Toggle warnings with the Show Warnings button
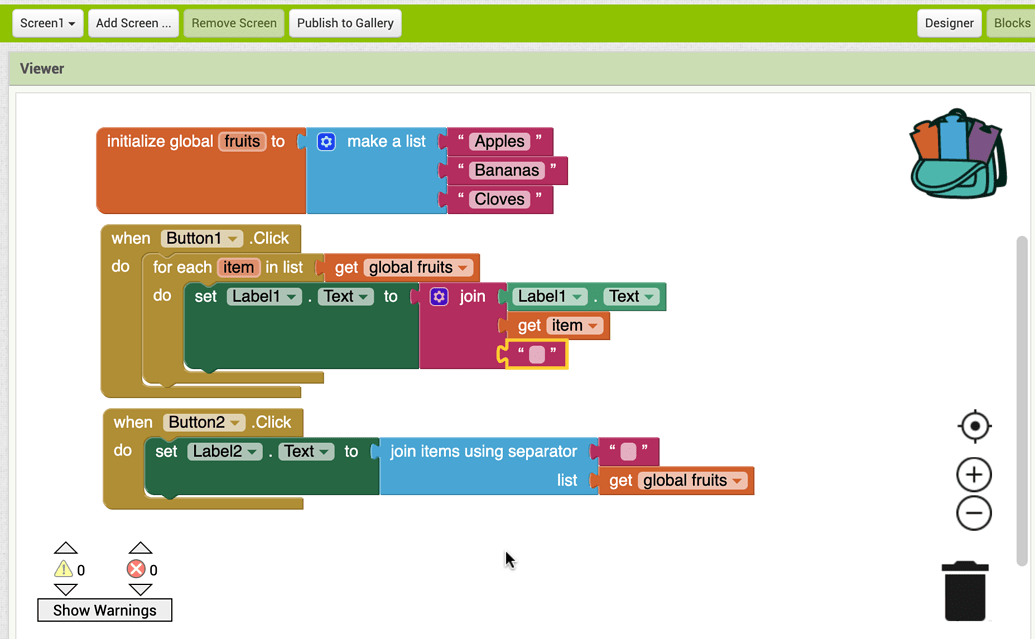Viewport: 1035px width, 639px height. point(104,609)
